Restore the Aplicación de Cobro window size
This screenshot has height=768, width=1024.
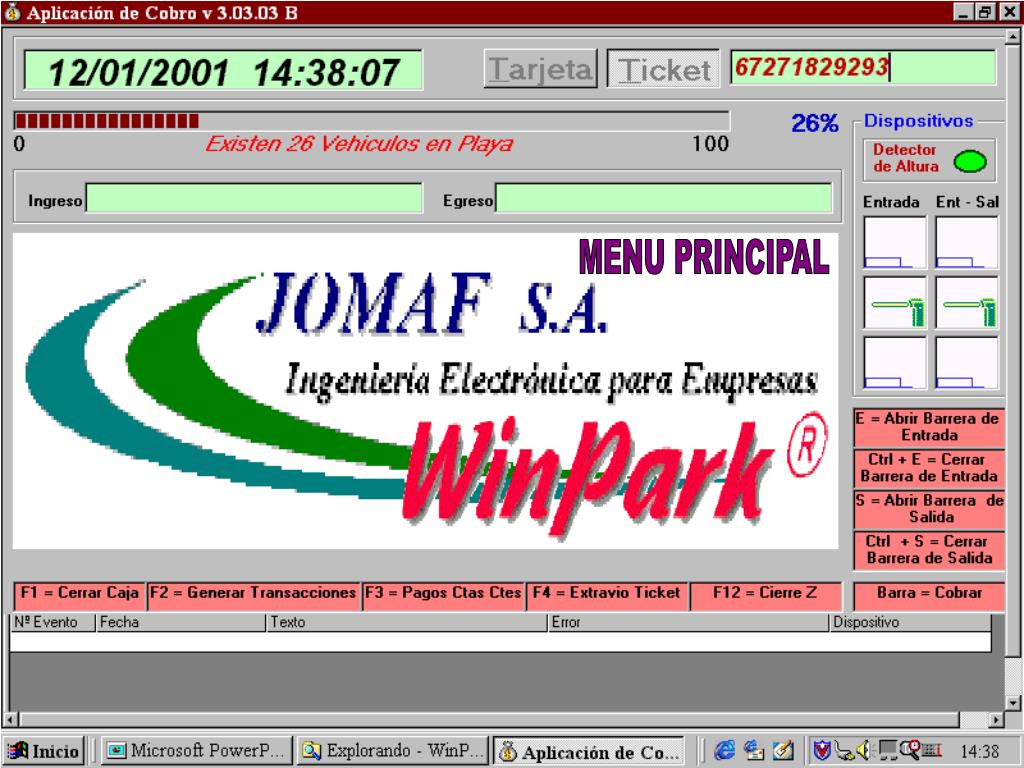coord(984,12)
